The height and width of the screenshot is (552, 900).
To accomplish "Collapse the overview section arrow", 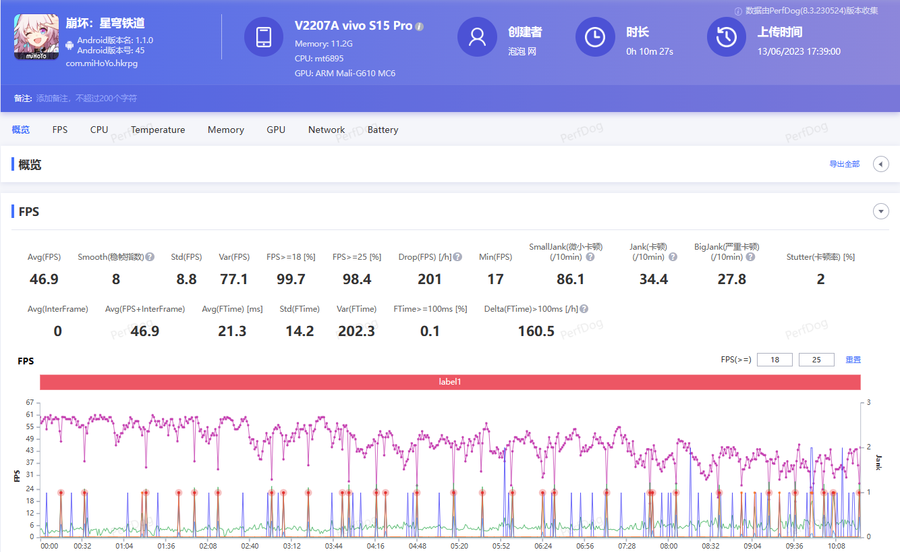I will pyautogui.click(x=880, y=164).
